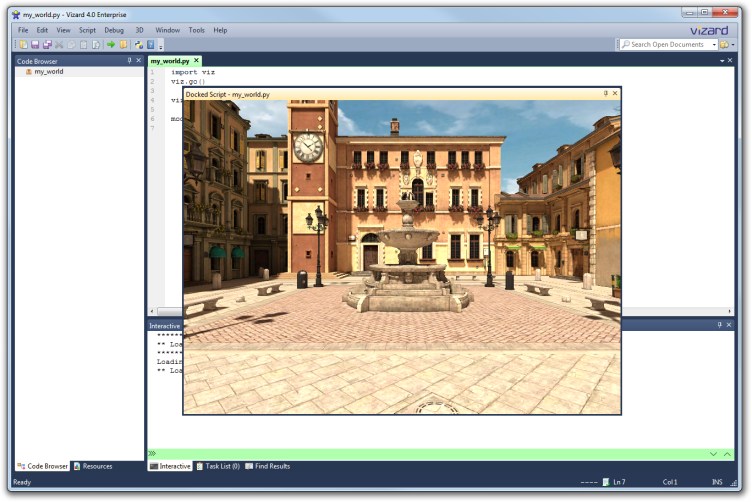Run the script with green arrow icon
The height and width of the screenshot is (502, 752).
[111, 45]
